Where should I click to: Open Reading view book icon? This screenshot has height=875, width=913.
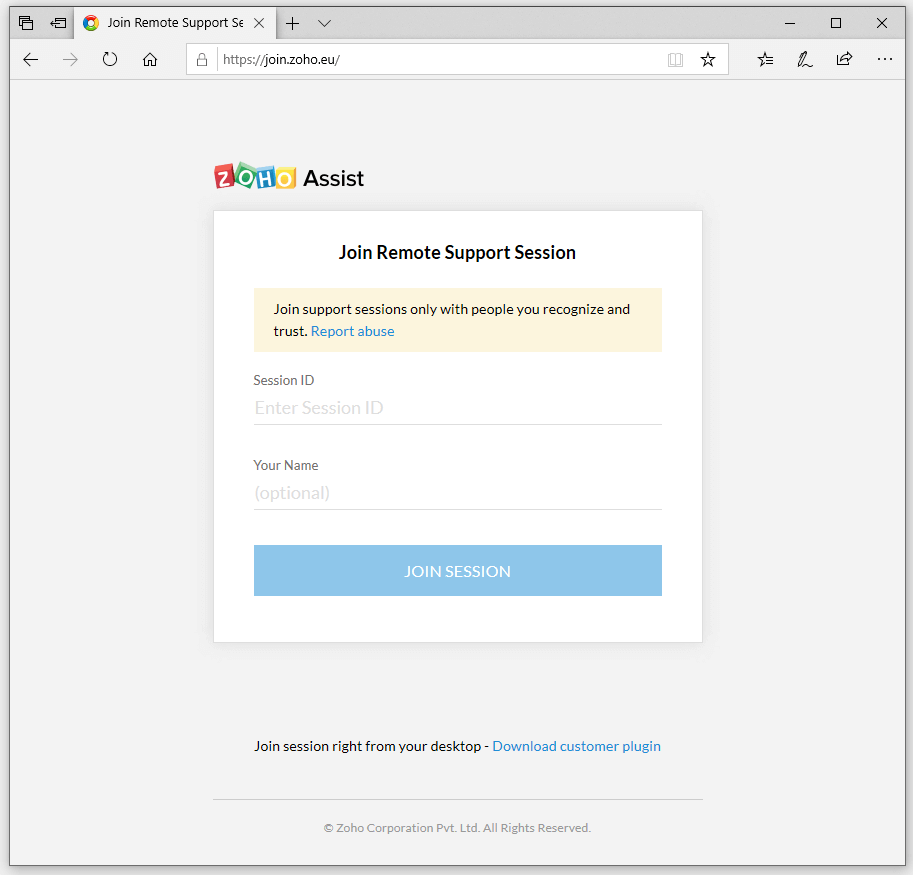point(676,60)
